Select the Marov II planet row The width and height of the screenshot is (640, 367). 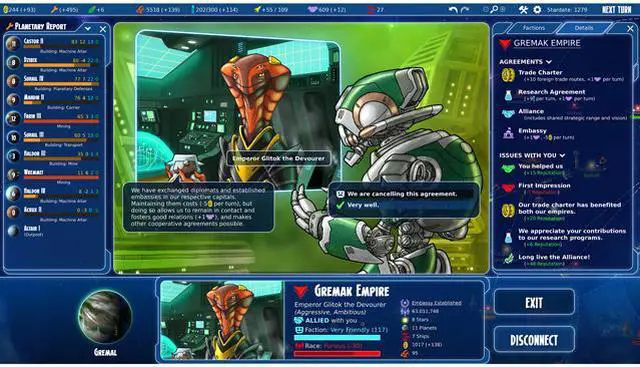[x=53, y=100]
